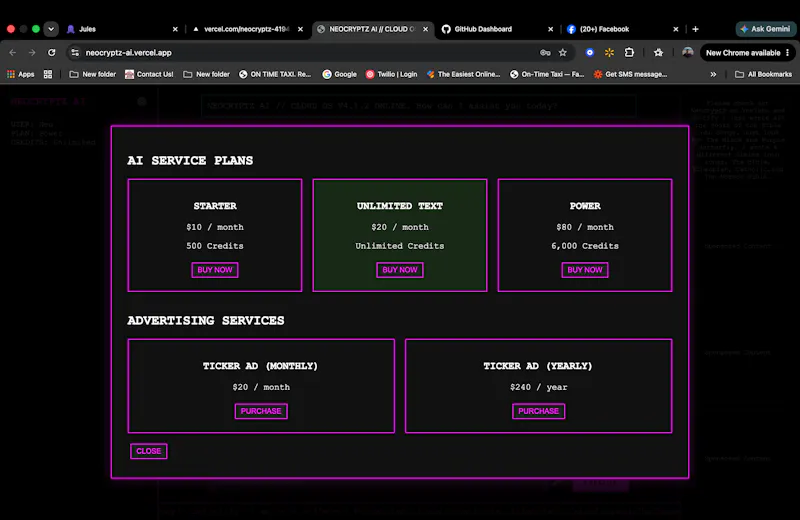This screenshot has height=520, width=800.
Task: Open the Extensions puzzle menu
Action: point(629,53)
